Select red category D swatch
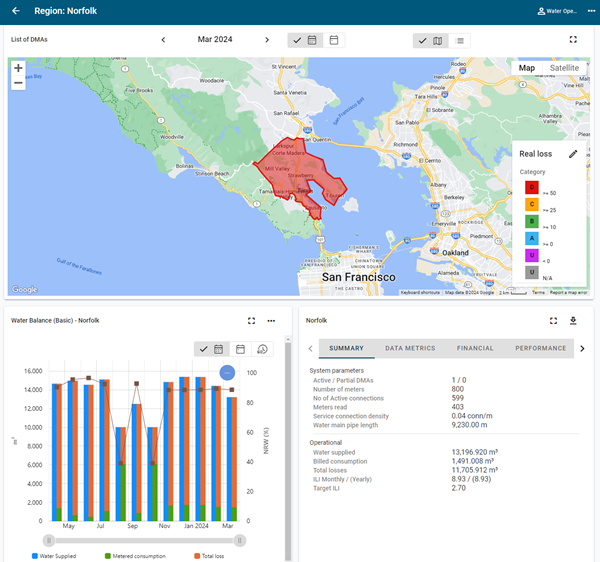Viewport: 600px width, 562px height. tap(532, 187)
